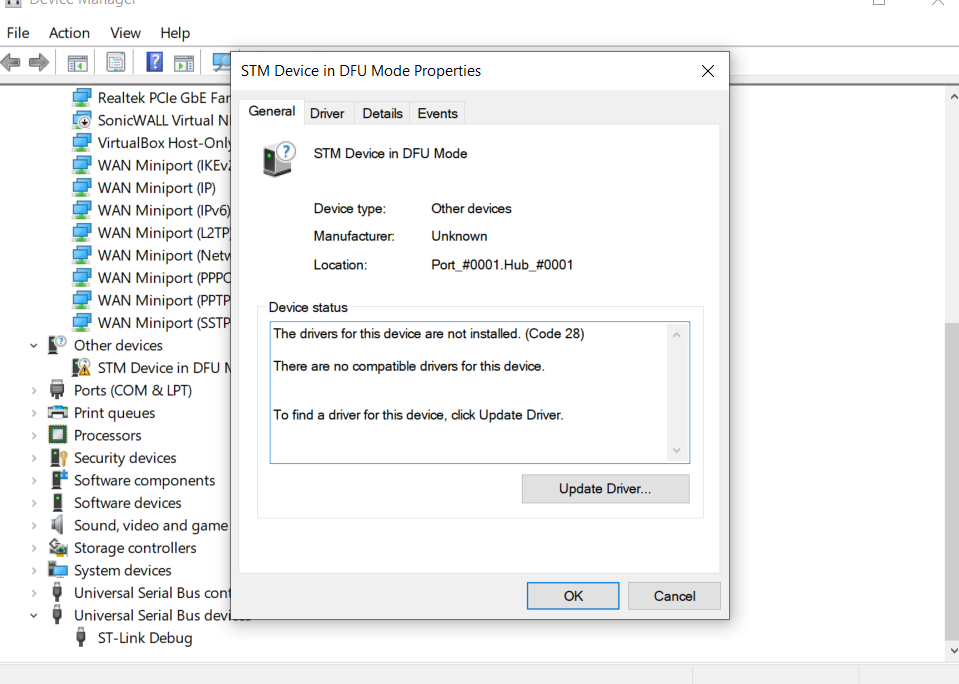Click the Back navigation arrow in the toolbar
The width and height of the screenshot is (959, 684).
(x=10, y=62)
